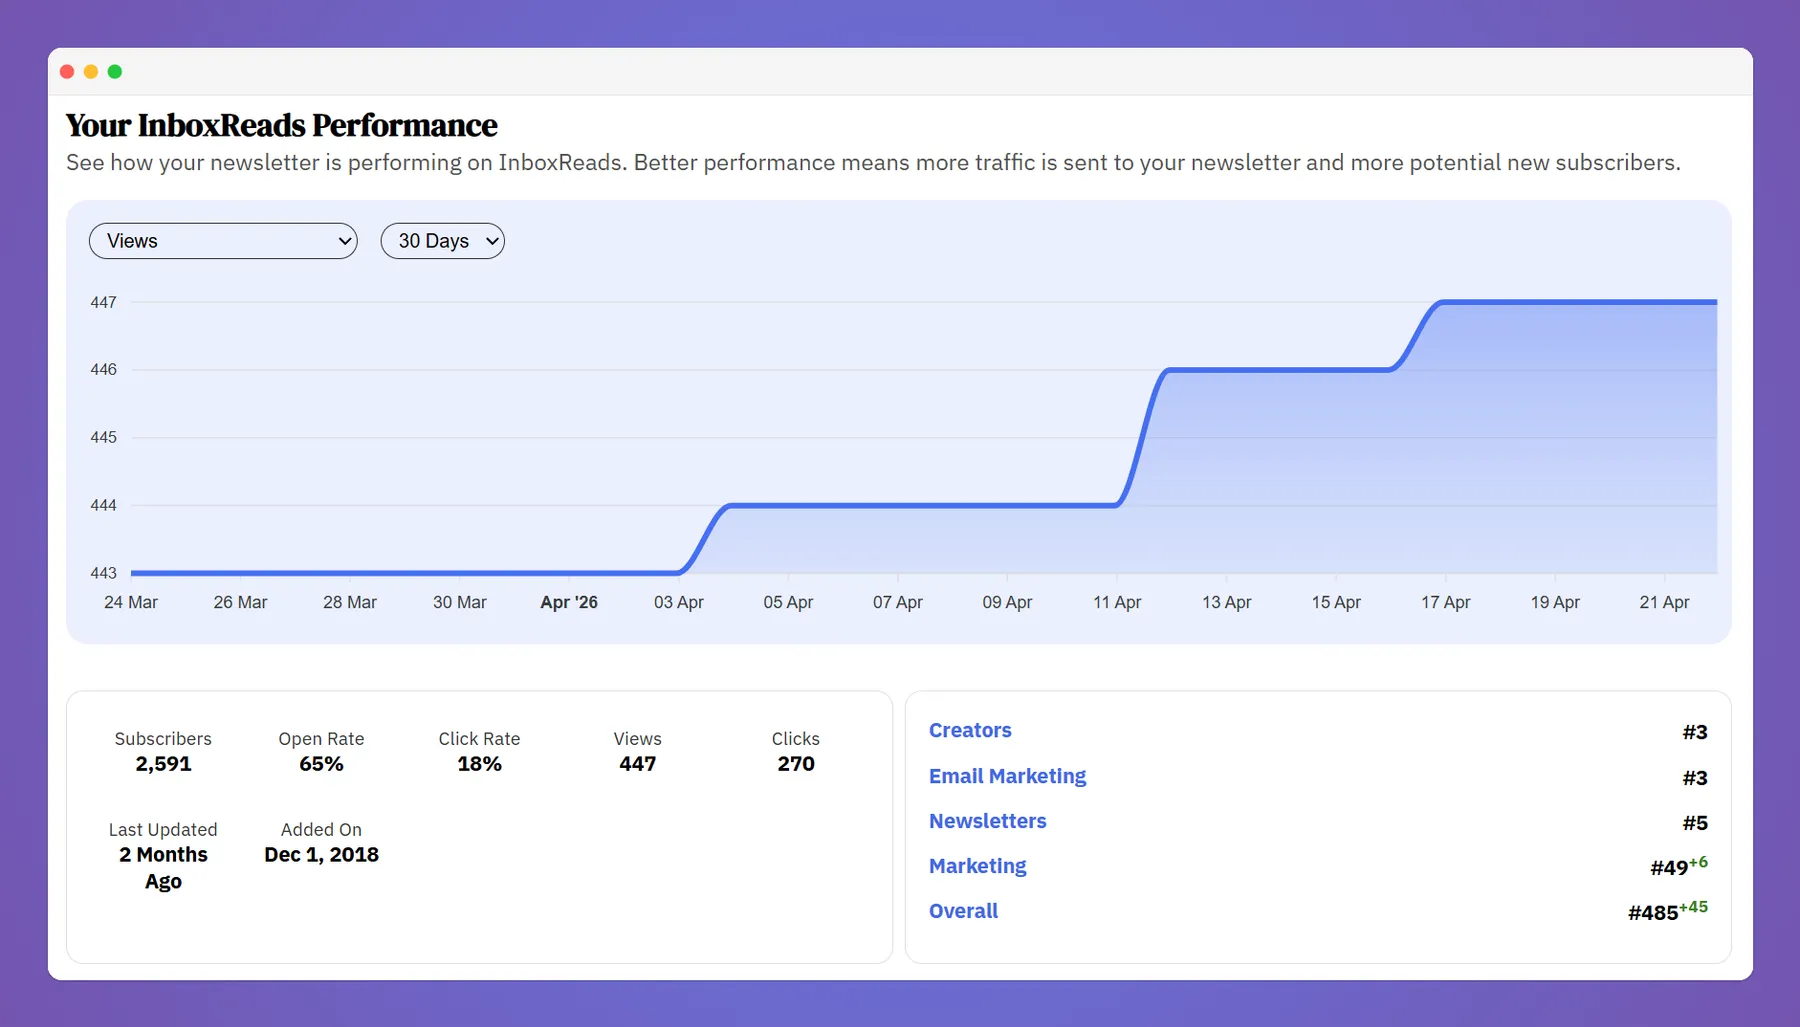Image resolution: width=1800 pixels, height=1027 pixels.
Task: Click the Marketing rank #49
Action: 1669,868
